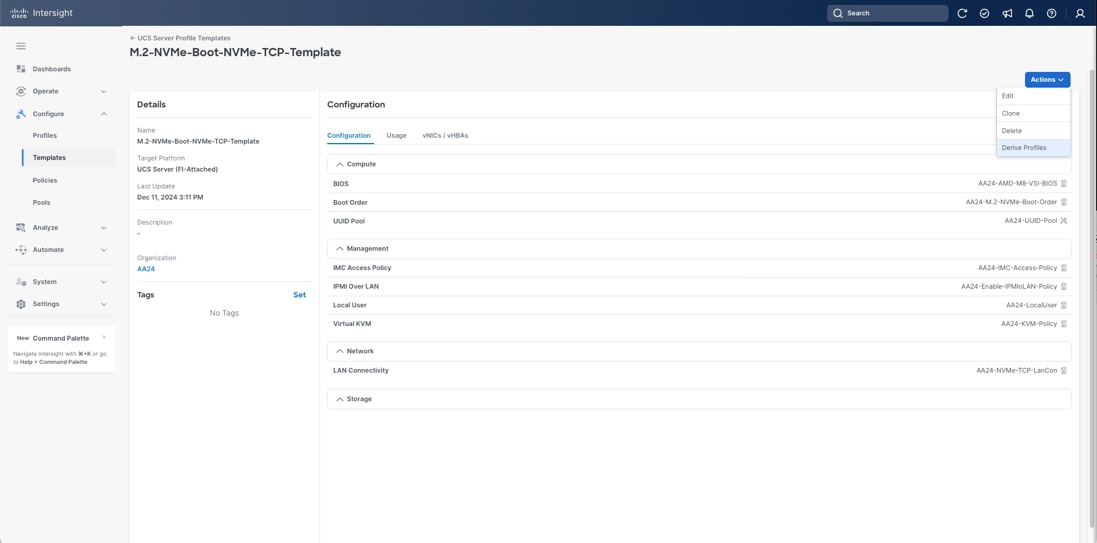Click policy icon next to AA24-AMD-M8-VSI-BIOS
1097x543 pixels.
(x=1063, y=183)
